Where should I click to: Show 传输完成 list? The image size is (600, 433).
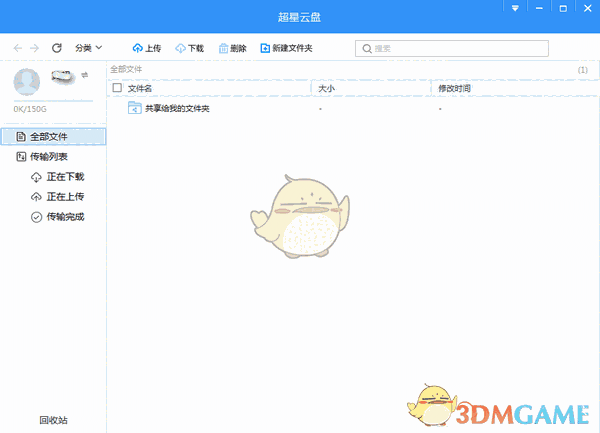(57, 217)
